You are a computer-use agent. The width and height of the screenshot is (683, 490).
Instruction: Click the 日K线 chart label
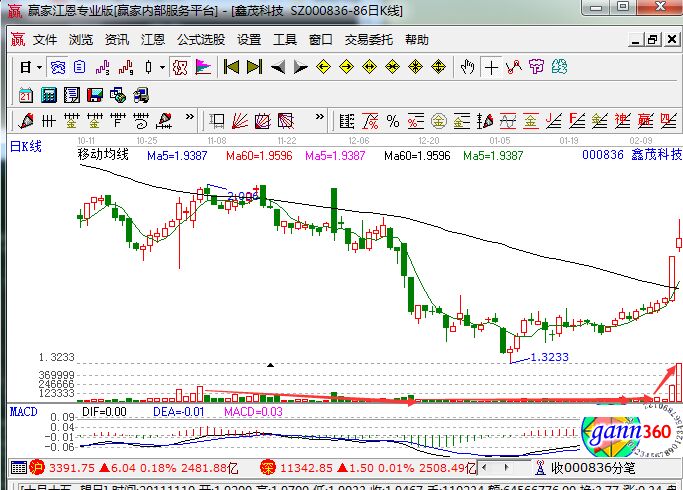27,147
